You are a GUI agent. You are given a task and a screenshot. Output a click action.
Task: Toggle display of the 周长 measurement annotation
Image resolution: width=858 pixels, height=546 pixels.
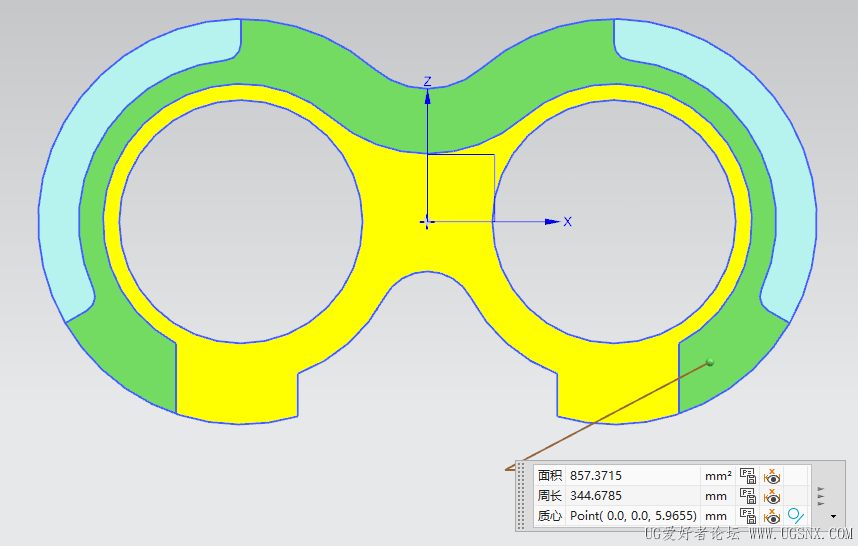pyautogui.click(x=772, y=496)
